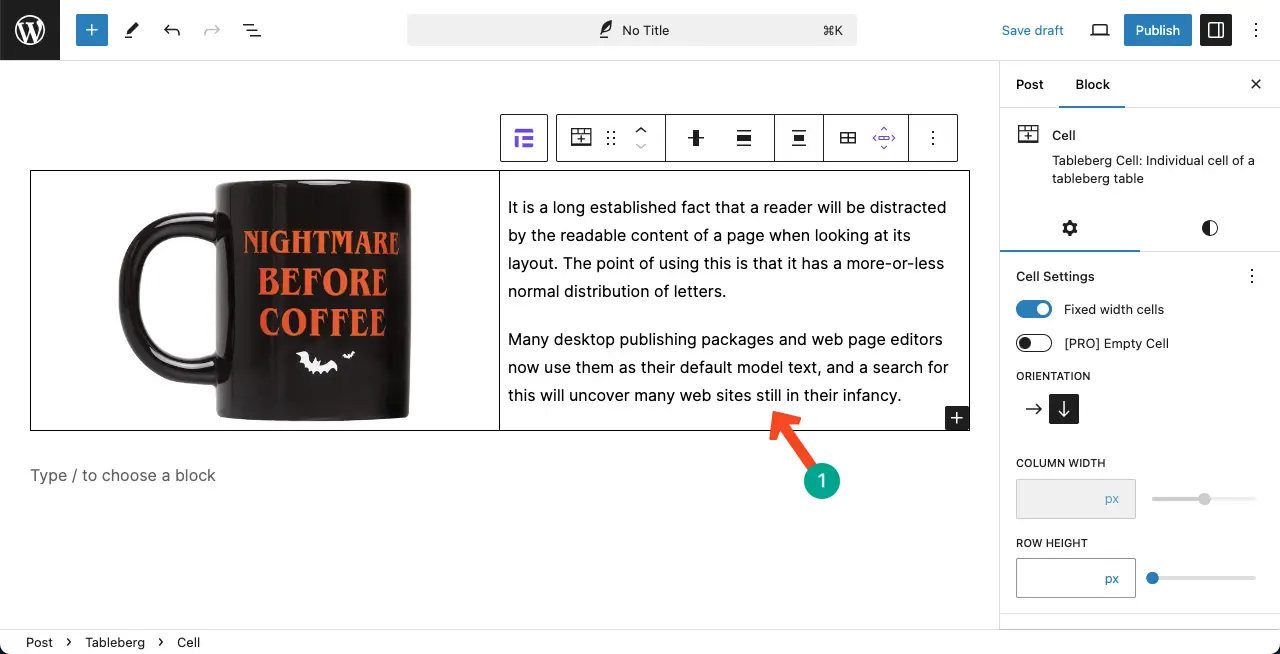Toggle the [PRO] Empty Cell switch
This screenshot has height=654, width=1280.
tap(1034, 343)
